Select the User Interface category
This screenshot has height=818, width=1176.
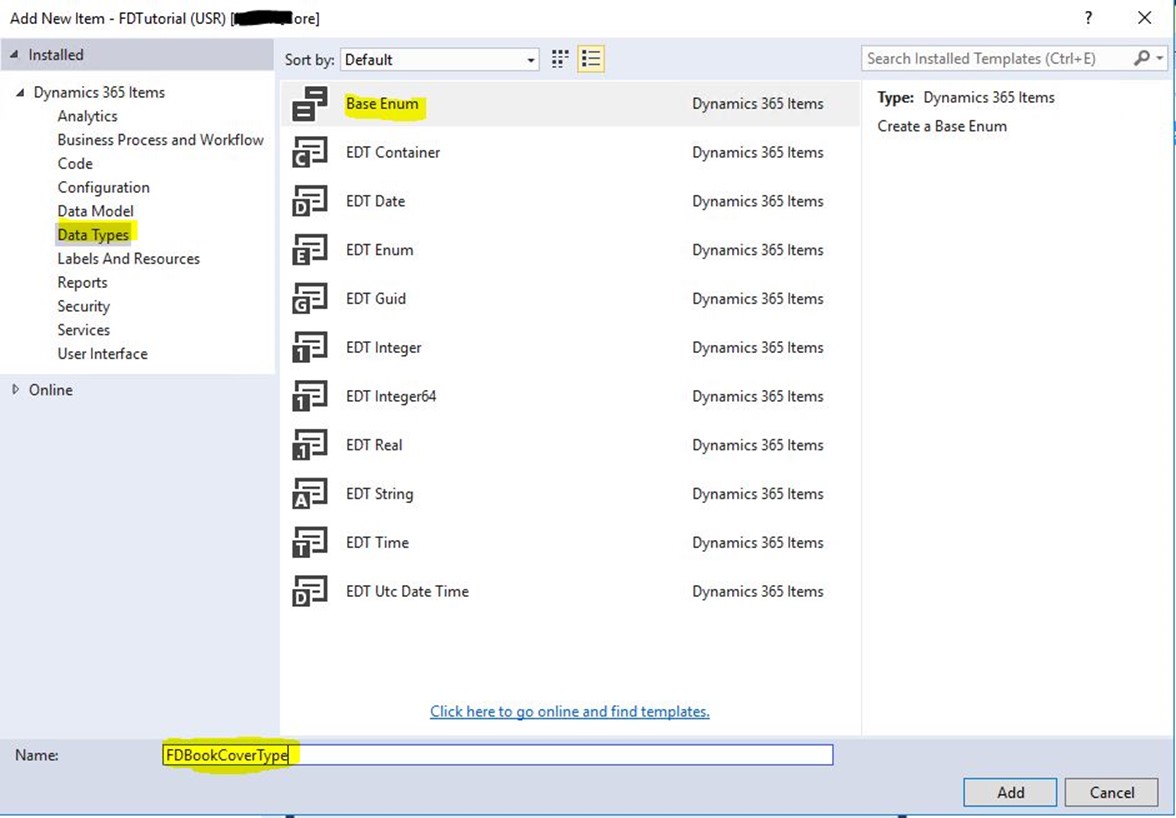pyautogui.click(x=102, y=354)
